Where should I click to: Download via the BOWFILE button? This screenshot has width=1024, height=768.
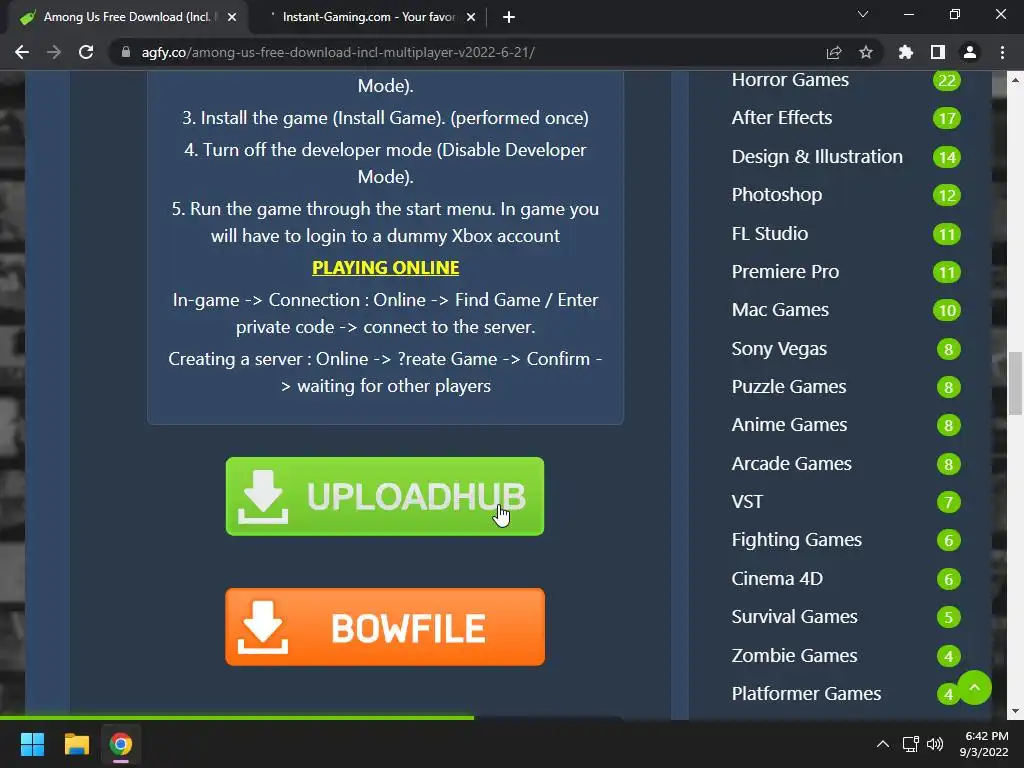385,627
